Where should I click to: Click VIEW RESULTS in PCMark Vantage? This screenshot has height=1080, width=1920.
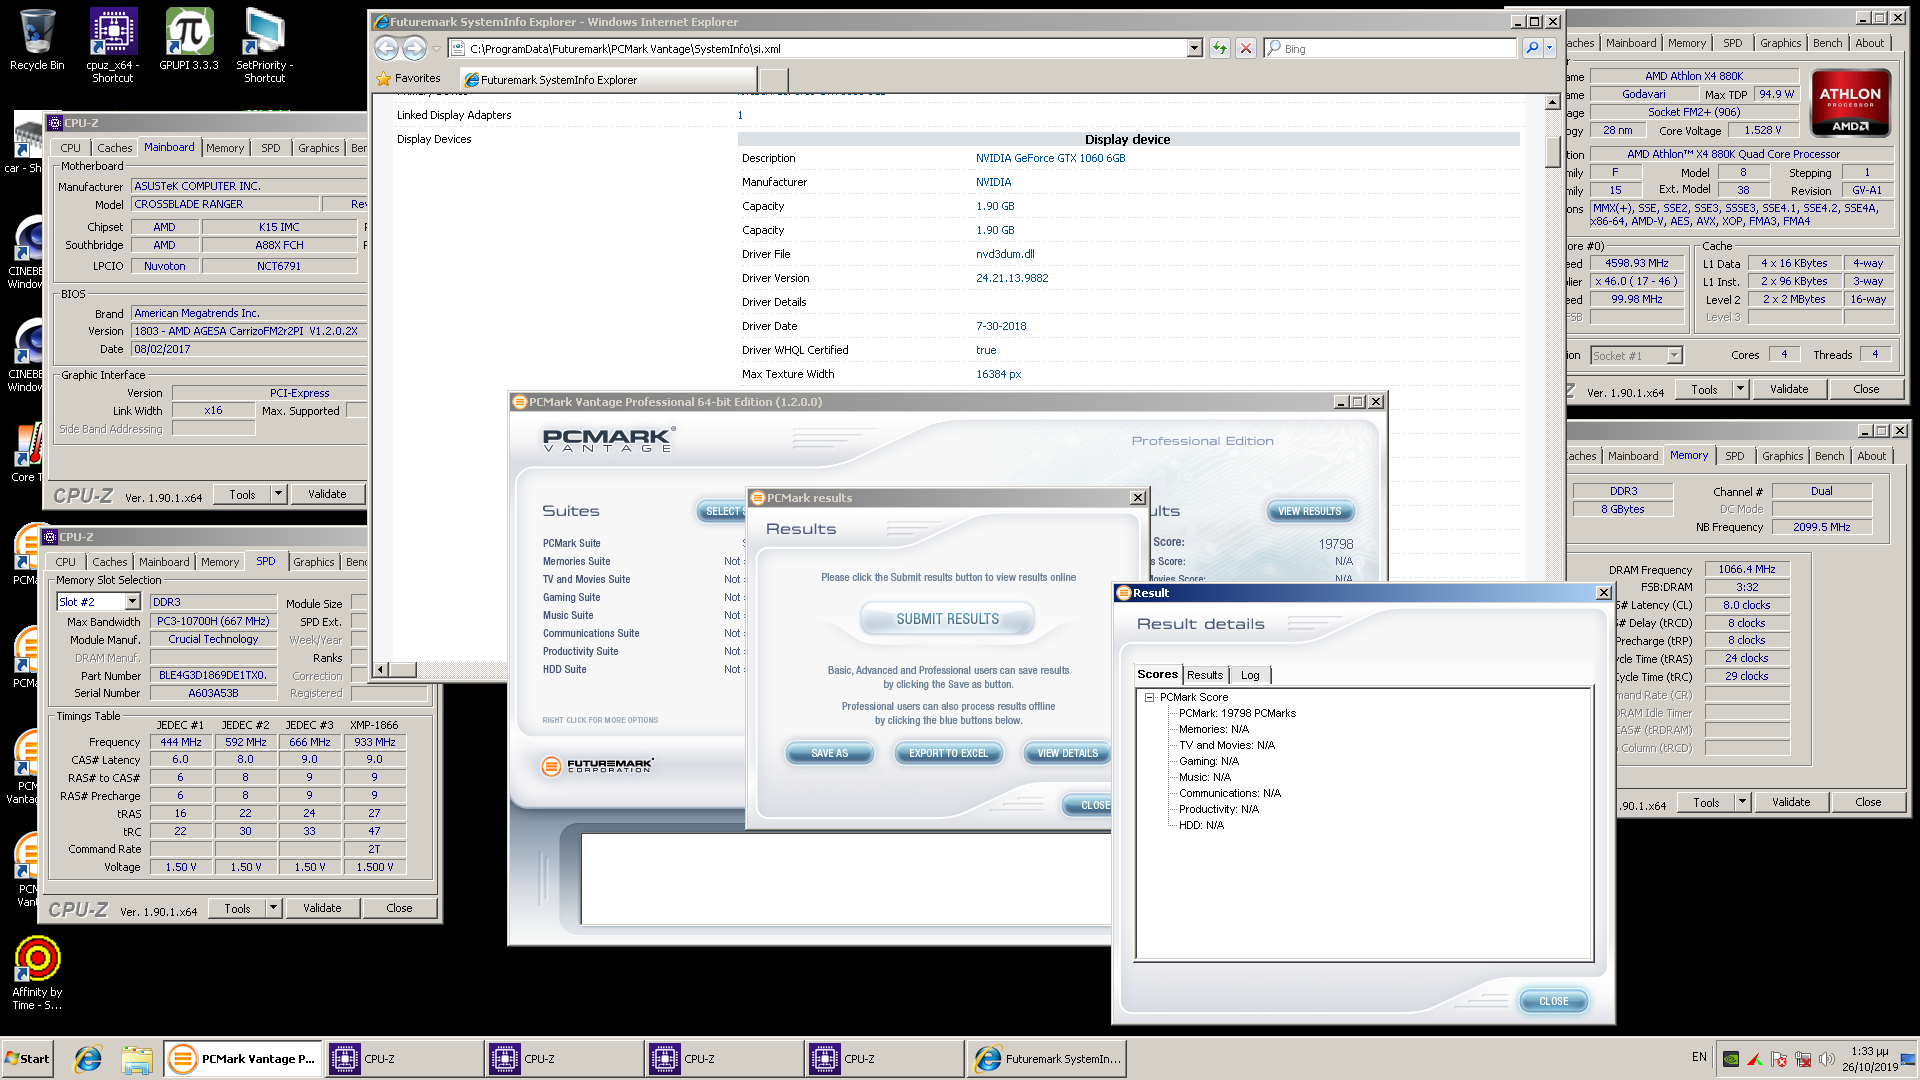[1309, 511]
